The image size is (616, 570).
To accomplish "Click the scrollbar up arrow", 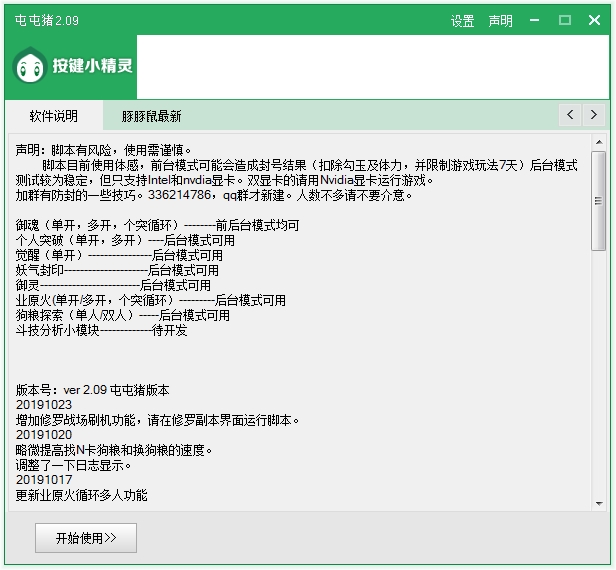I will pyautogui.click(x=598, y=142).
